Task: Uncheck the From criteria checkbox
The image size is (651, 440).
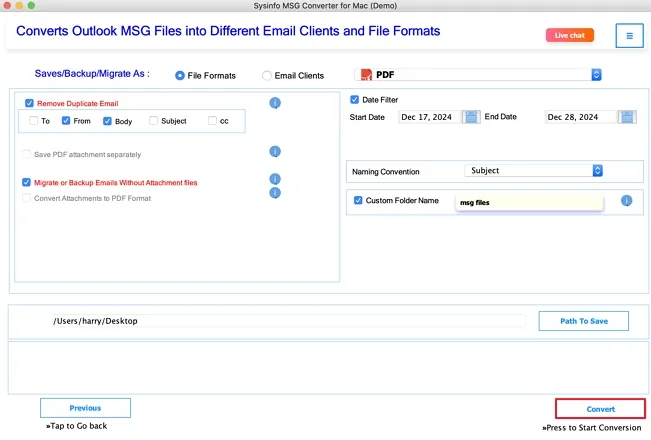Action: [x=66, y=121]
